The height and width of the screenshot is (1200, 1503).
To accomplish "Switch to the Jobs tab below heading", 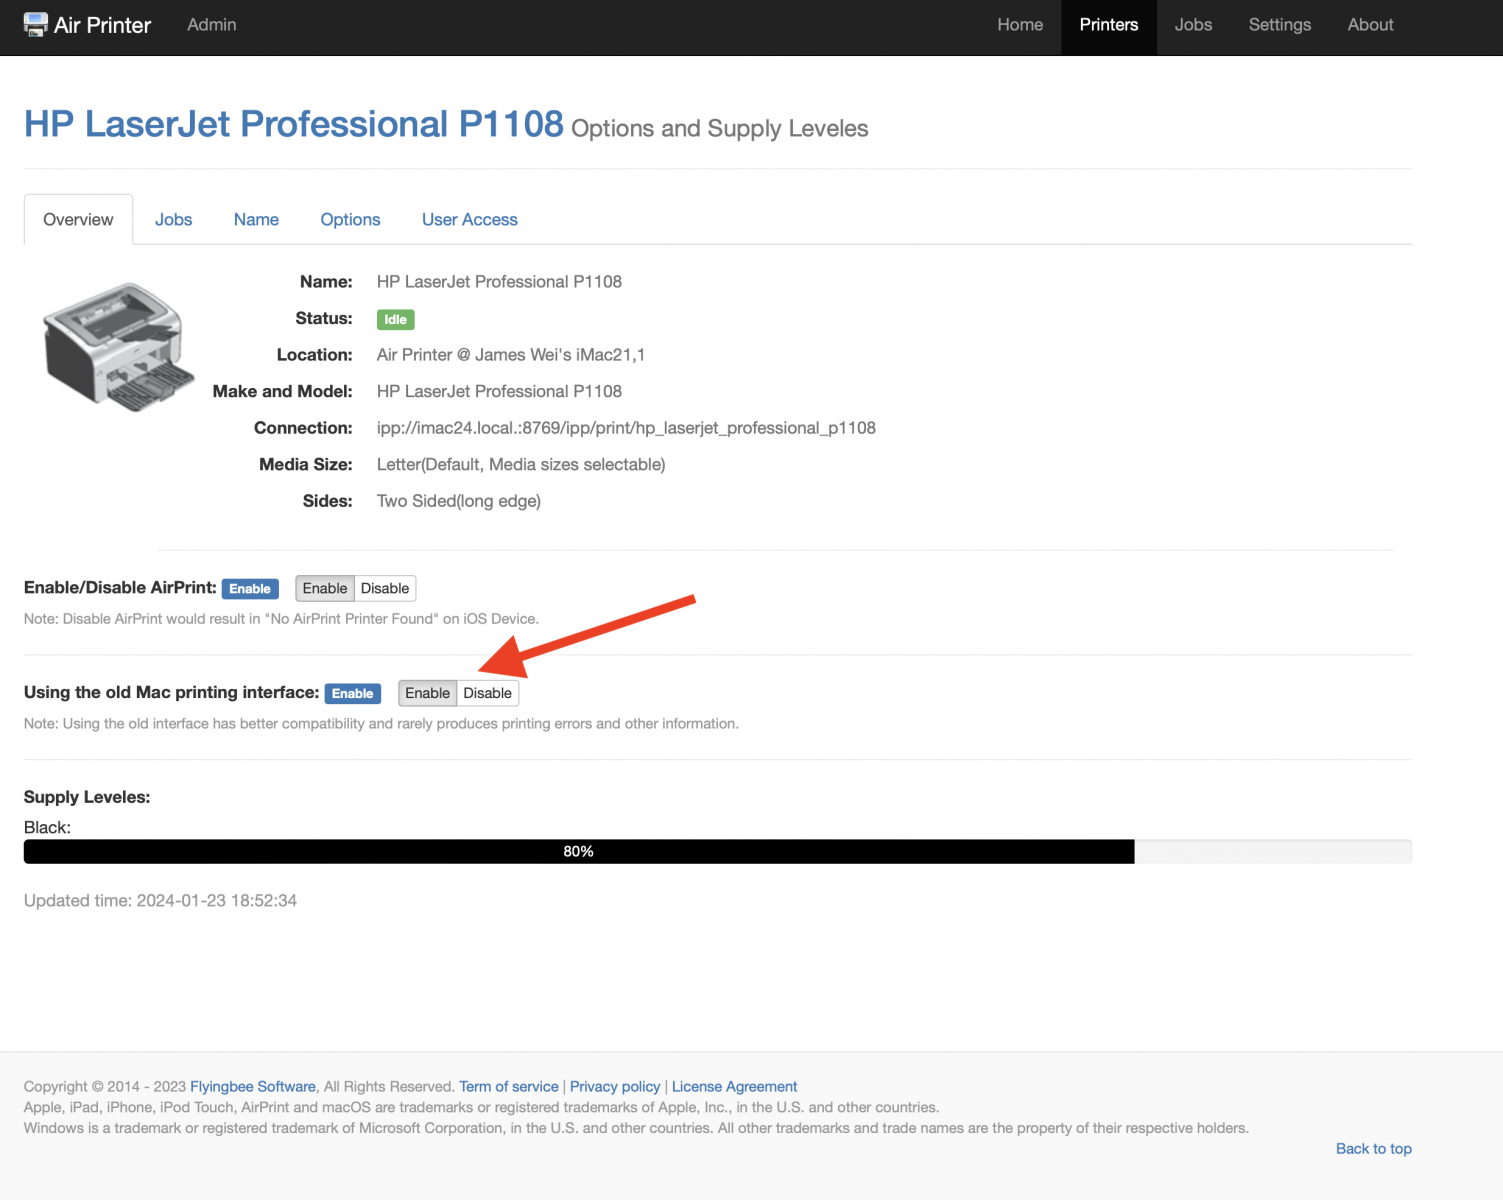I will click(173, 219).
